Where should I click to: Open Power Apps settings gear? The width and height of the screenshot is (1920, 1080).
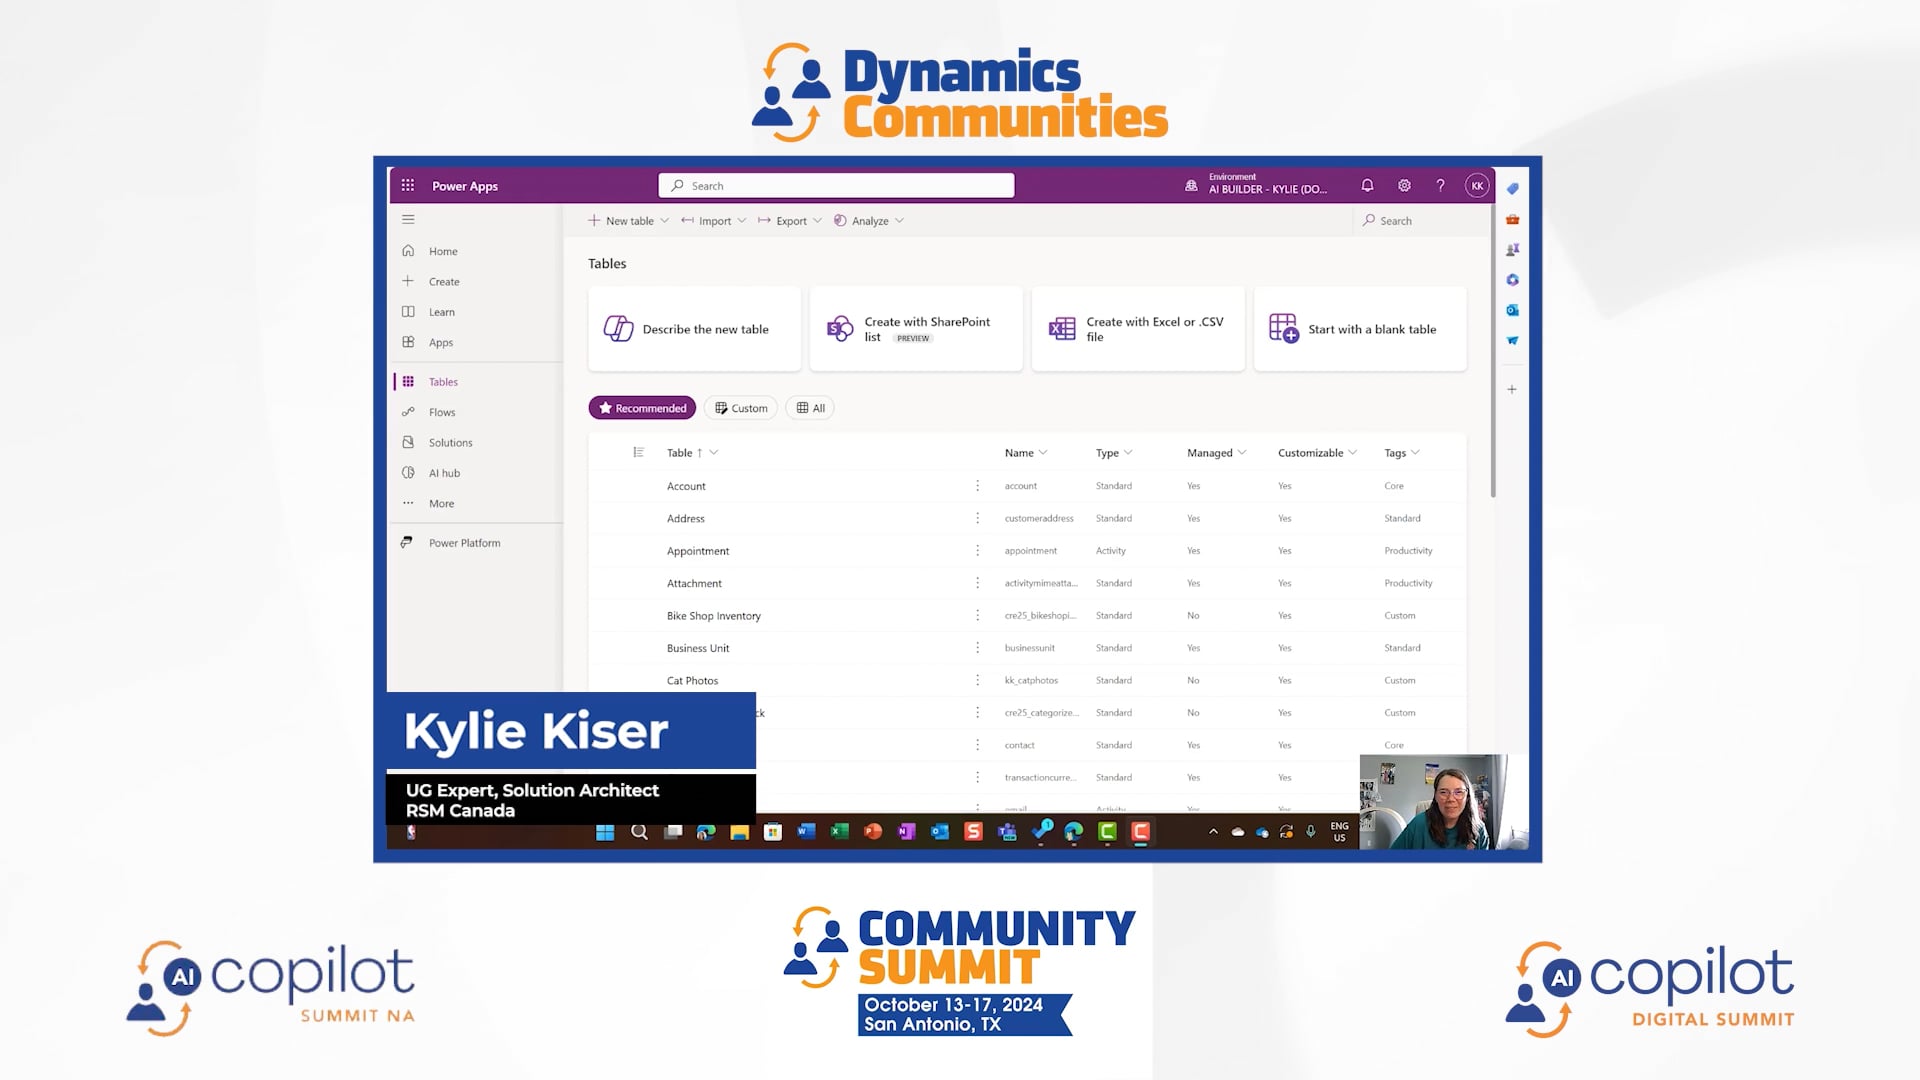pyautogui.click(x=1404, y=185)
